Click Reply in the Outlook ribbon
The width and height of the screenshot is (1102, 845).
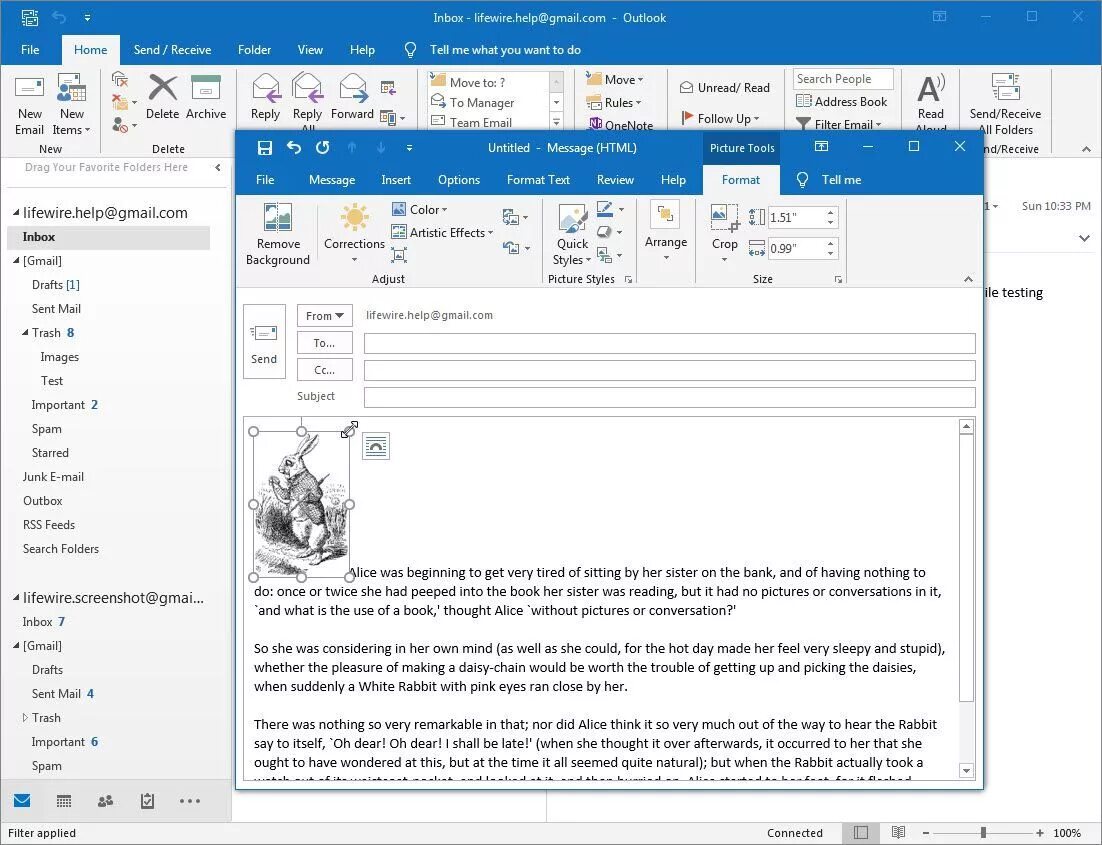pos(266,98)
